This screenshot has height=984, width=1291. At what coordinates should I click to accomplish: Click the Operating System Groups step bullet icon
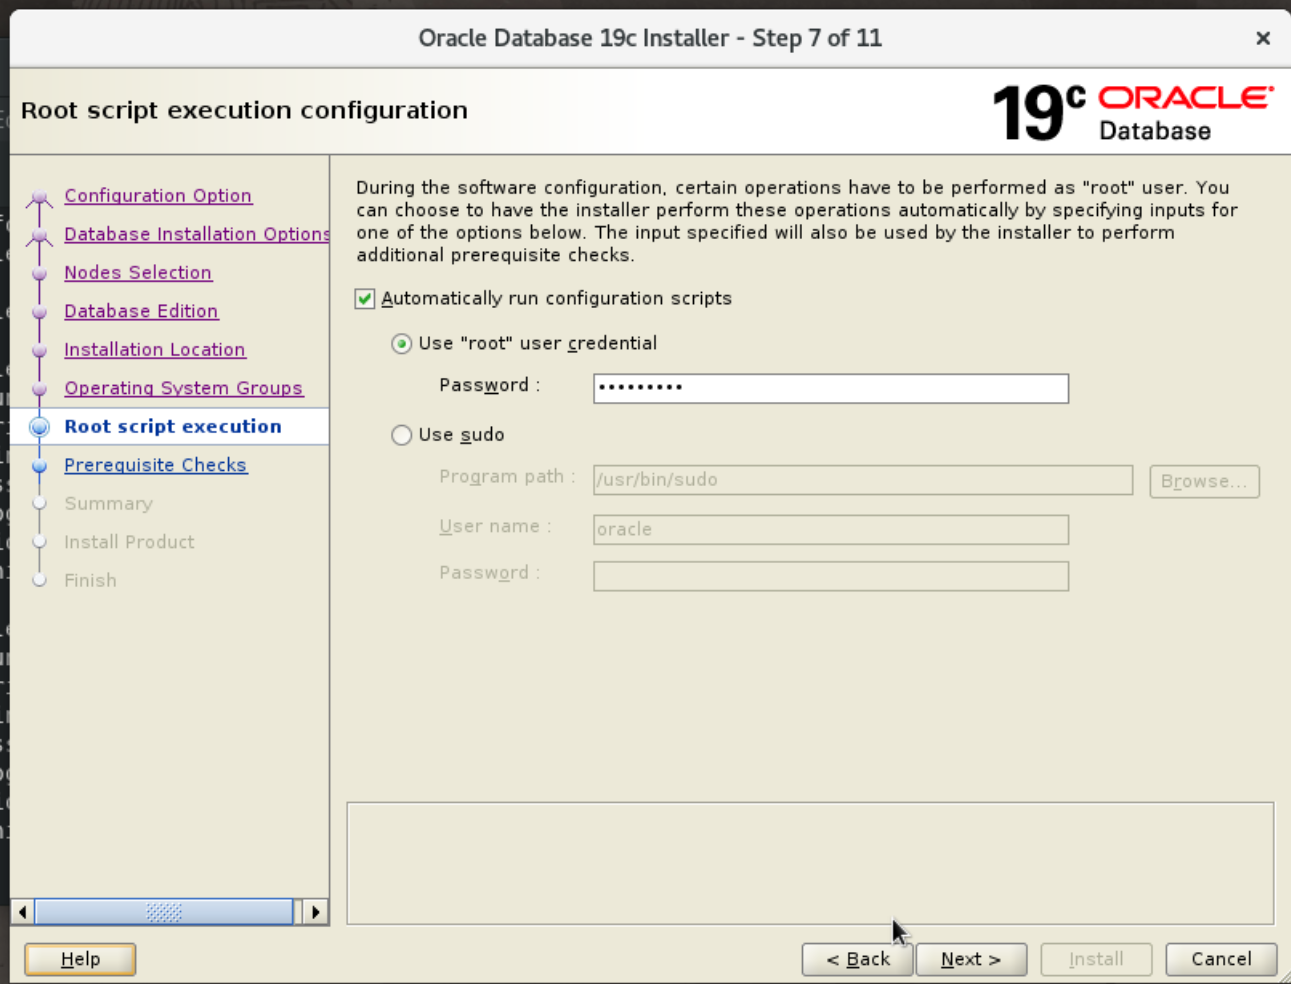40,389
